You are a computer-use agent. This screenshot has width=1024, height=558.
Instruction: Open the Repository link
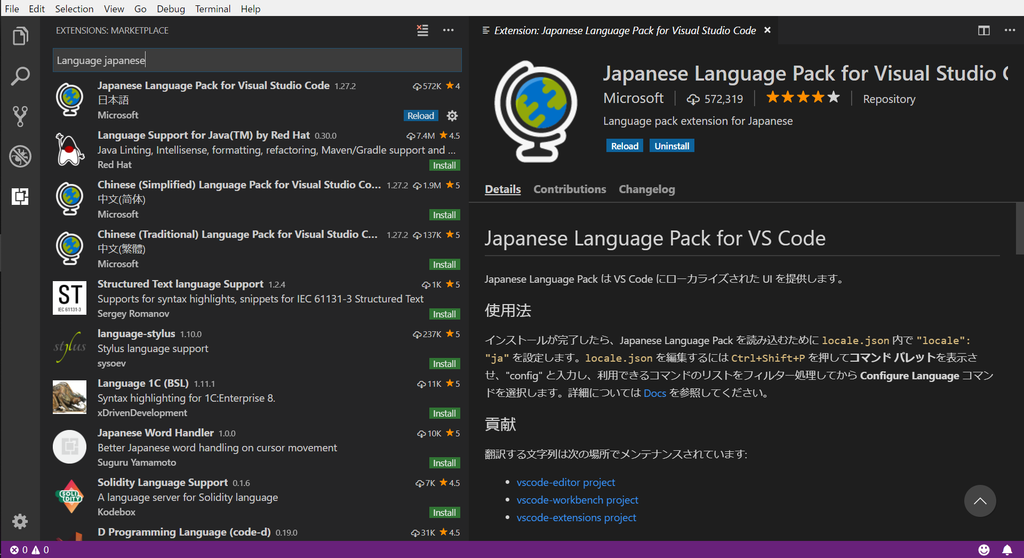click(x=889, y=99)
